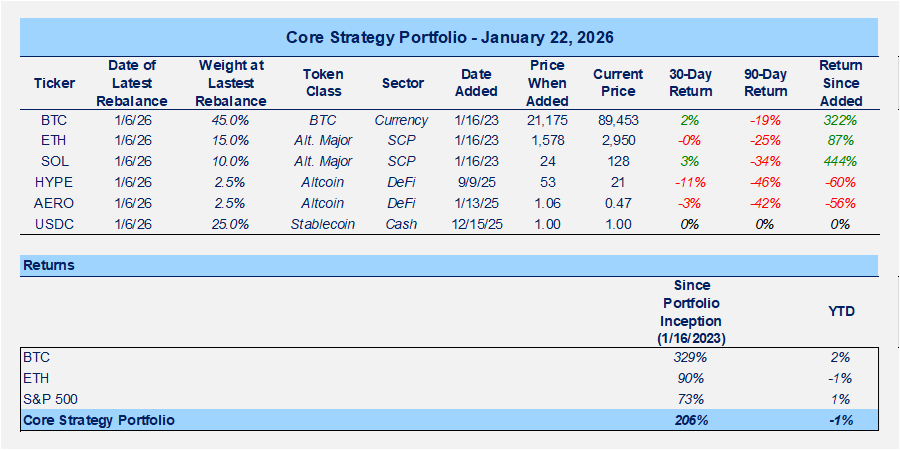Click the 45.0% weight cell for BTC
Image resolution: width=900 pixels, height=450 pixels.
point(232,120)
